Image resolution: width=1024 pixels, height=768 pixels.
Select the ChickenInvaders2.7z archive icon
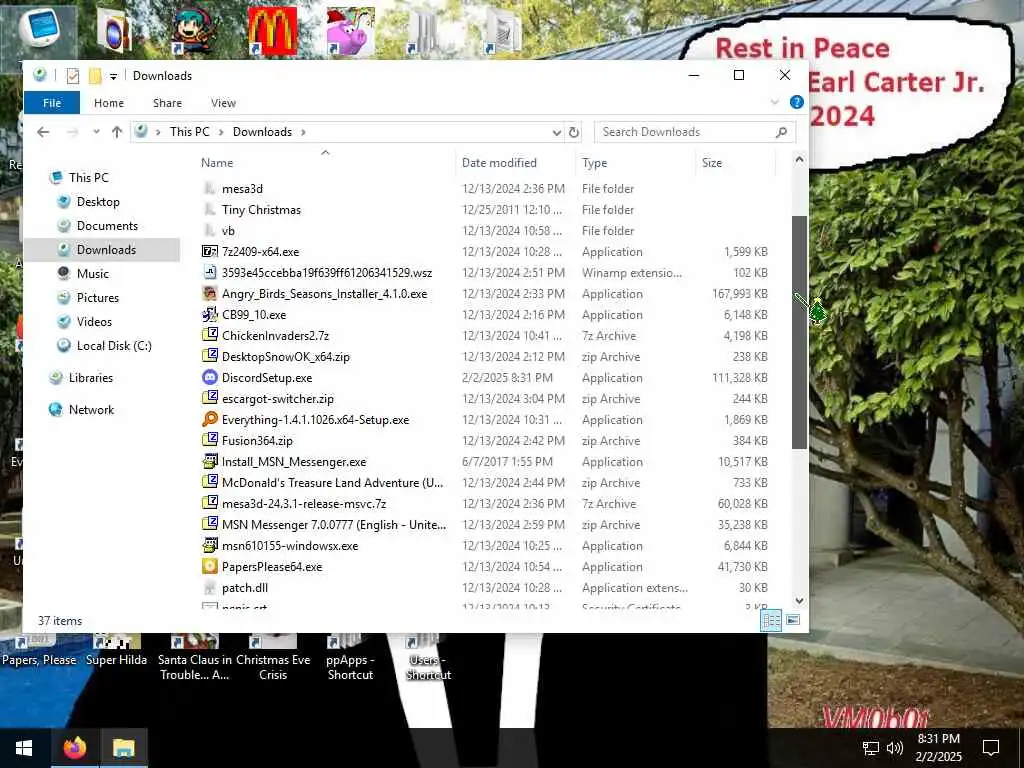[210, 336]
